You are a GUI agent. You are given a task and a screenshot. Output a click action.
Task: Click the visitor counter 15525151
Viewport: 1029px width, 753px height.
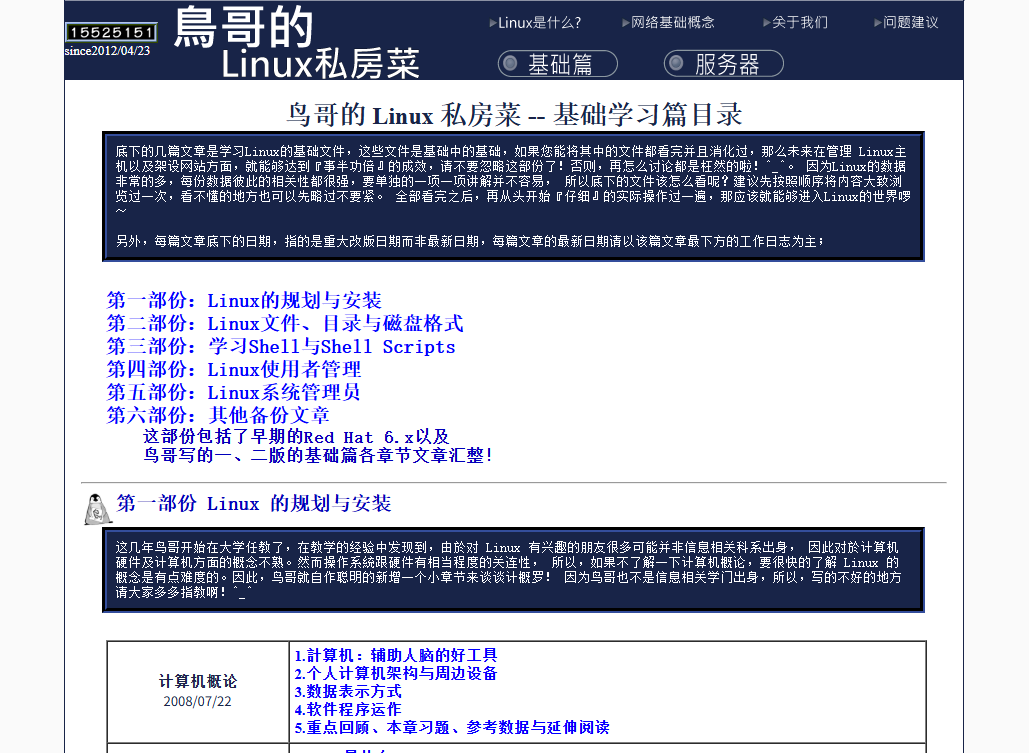click(112, 32)
